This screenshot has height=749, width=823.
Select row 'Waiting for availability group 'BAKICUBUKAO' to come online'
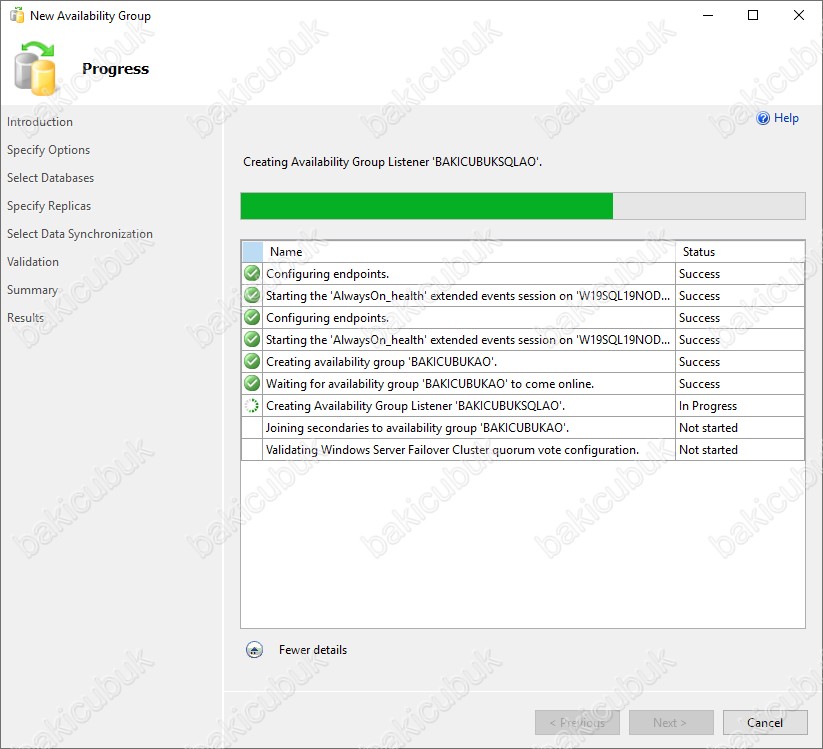coord(523,384)
